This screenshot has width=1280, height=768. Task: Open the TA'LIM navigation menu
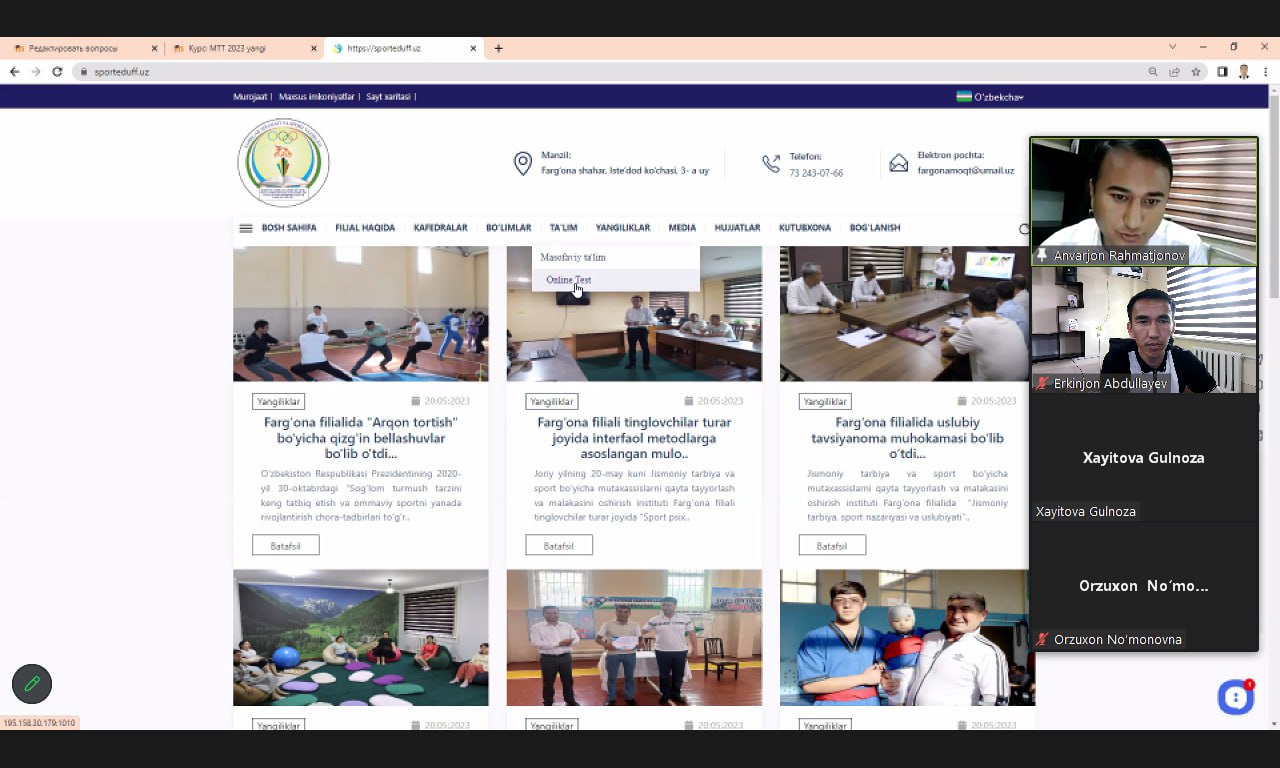pyautogui.click(x=563, y=228)
